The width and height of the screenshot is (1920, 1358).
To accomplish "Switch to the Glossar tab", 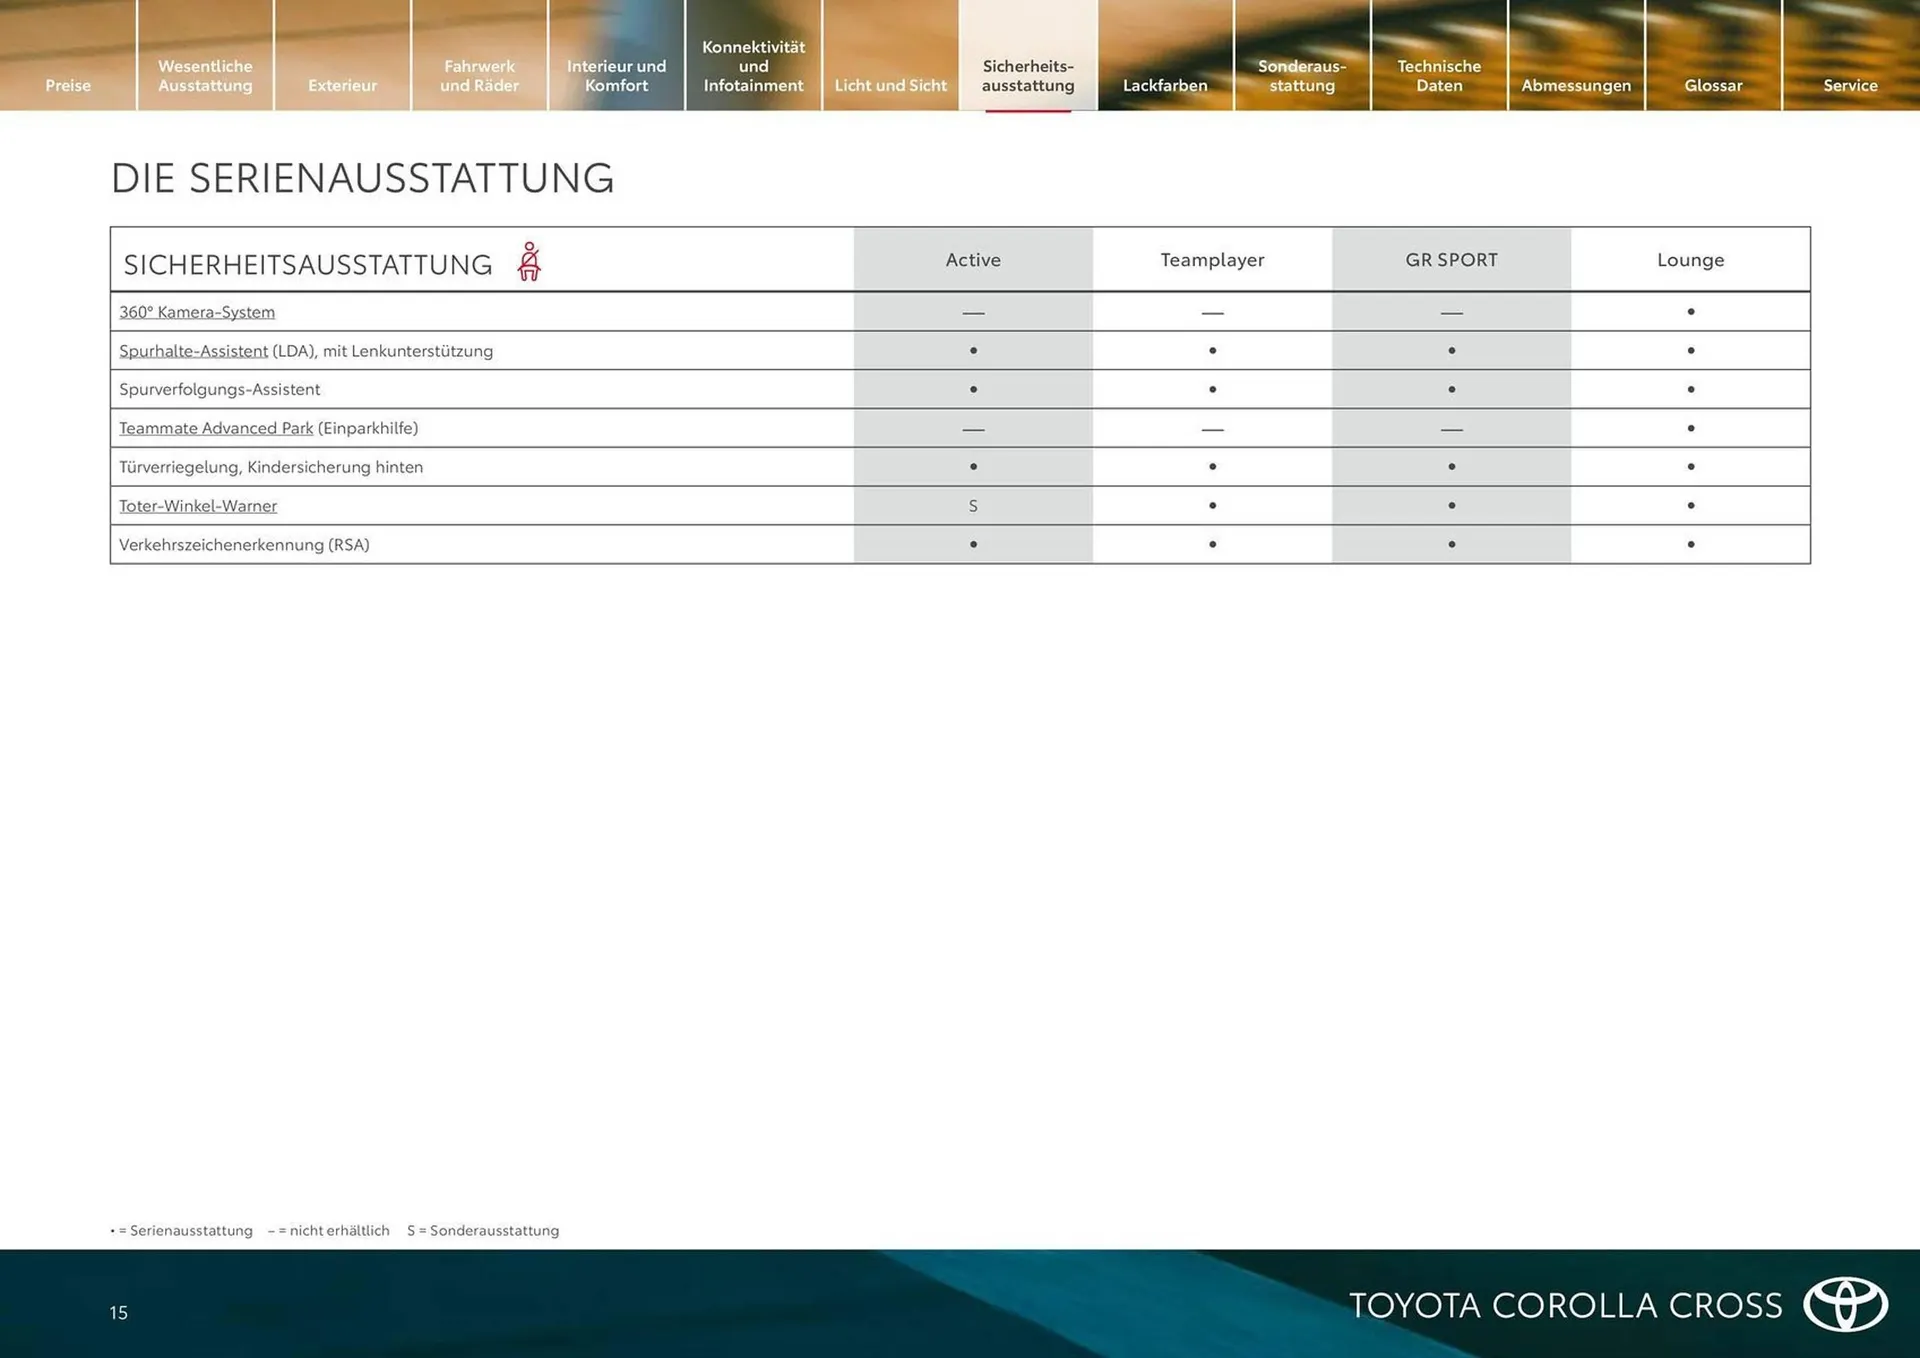I will click(1713, 85).
